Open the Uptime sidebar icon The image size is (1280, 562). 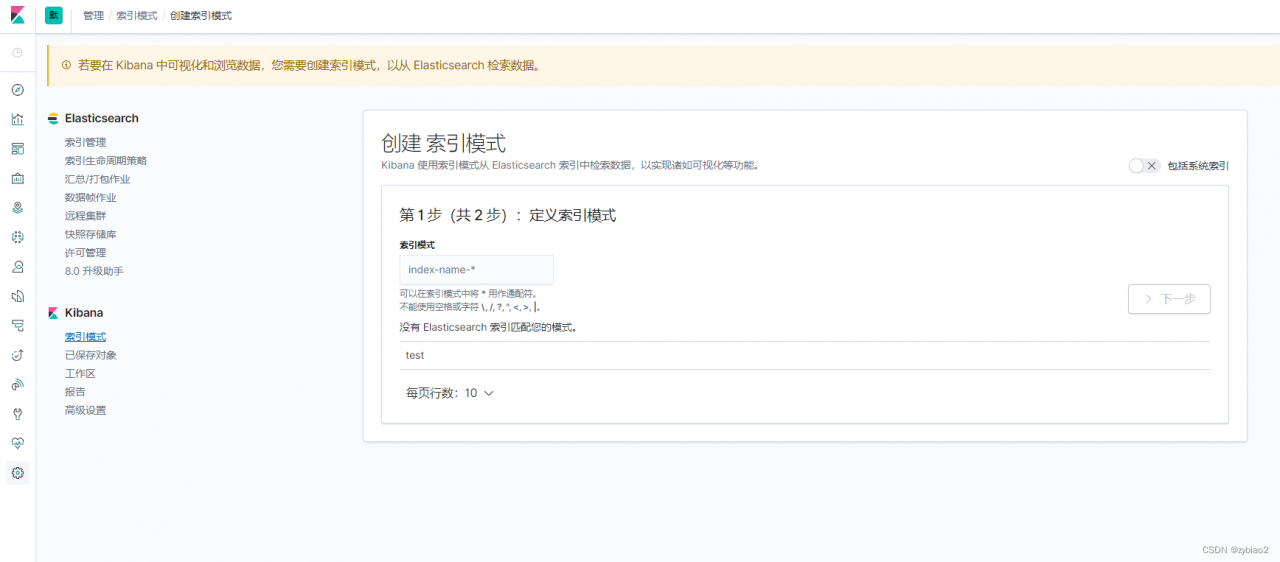(17, 355)
